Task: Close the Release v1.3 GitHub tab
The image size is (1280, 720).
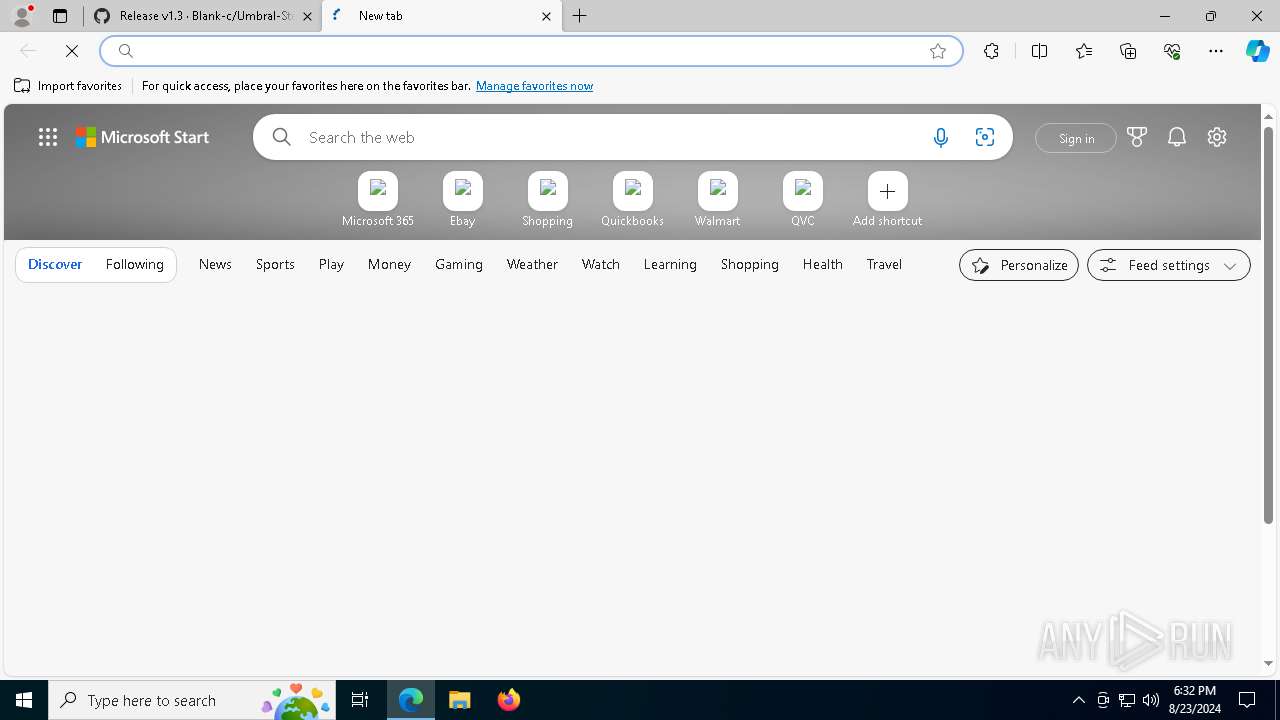Action: pos(307,16)
